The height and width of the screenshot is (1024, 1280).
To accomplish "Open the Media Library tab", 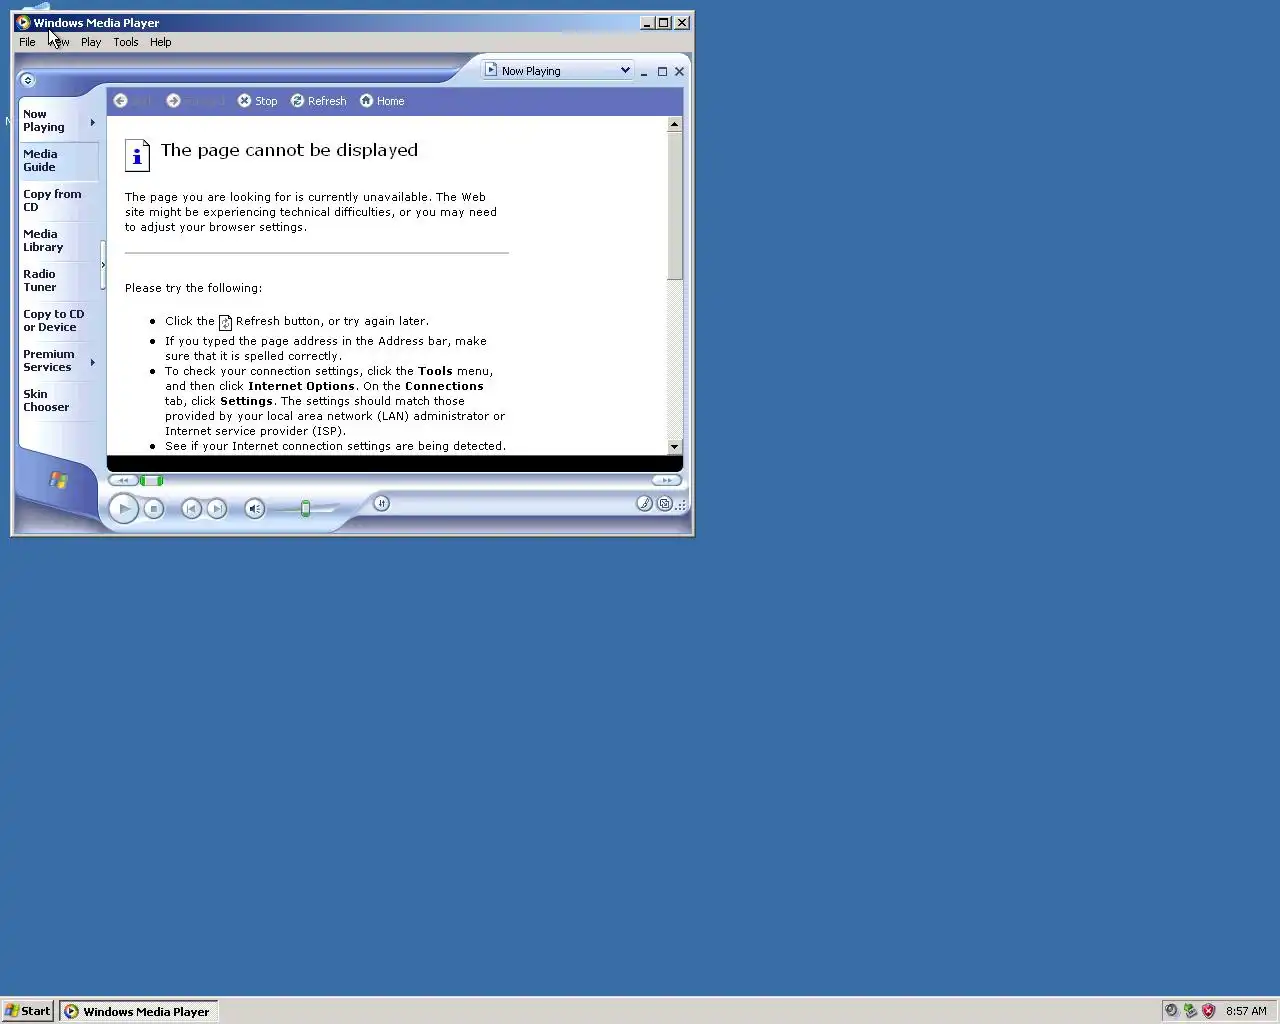I will [59, 240].
